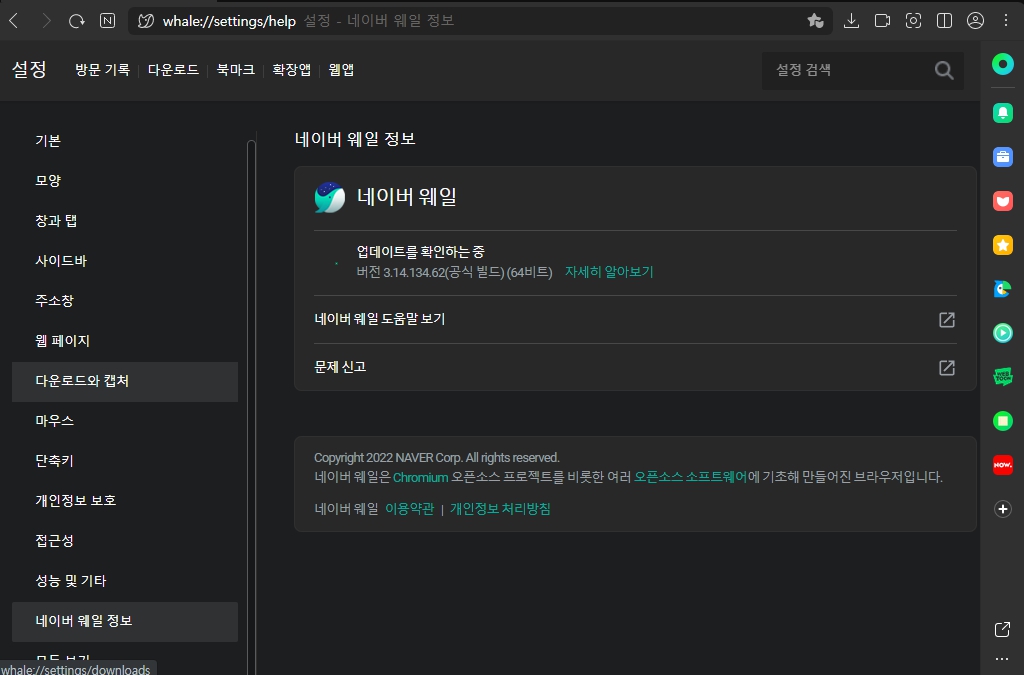
Task: Open the 웹앱 tab
Action: click(x=341, y=70)
